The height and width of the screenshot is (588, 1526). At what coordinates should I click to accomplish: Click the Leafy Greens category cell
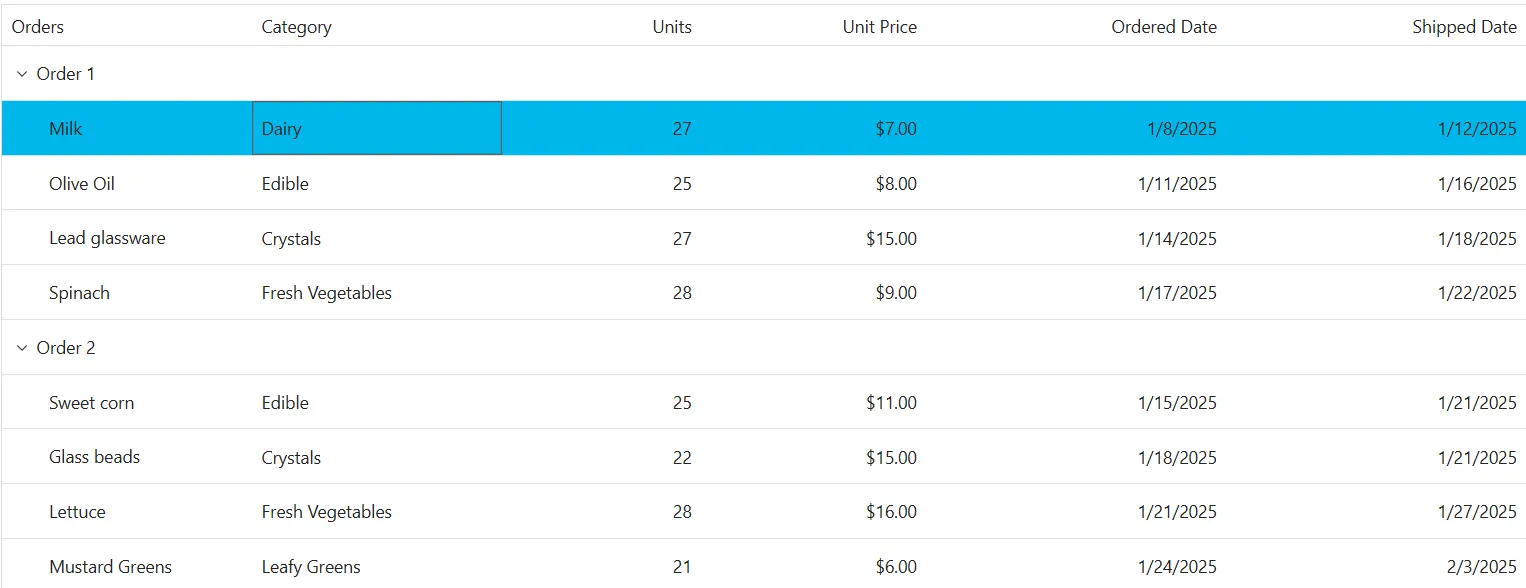click(x=377, y=566)
